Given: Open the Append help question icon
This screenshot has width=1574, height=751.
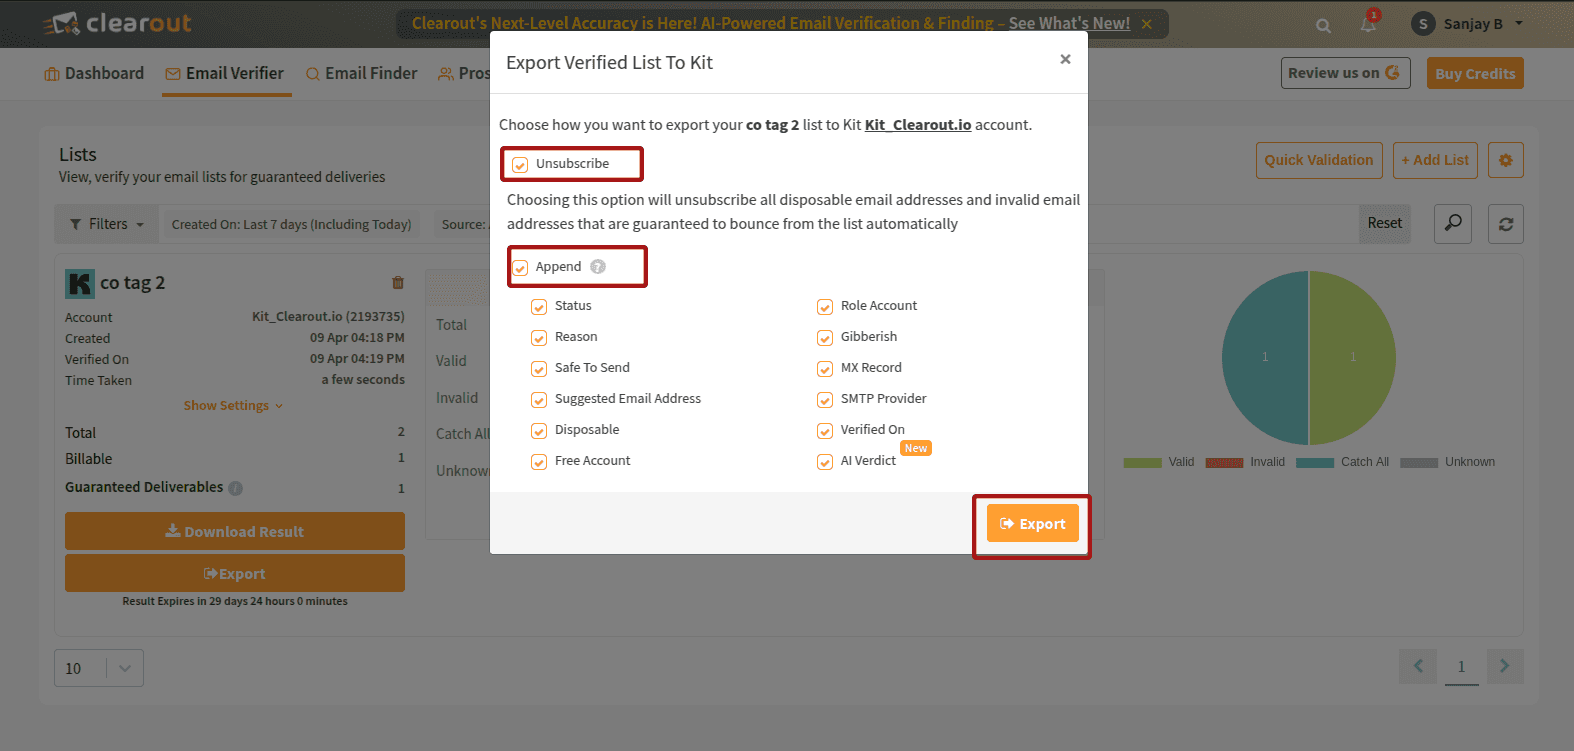Looking at the screenshot, I should click(x=598, y=267).
